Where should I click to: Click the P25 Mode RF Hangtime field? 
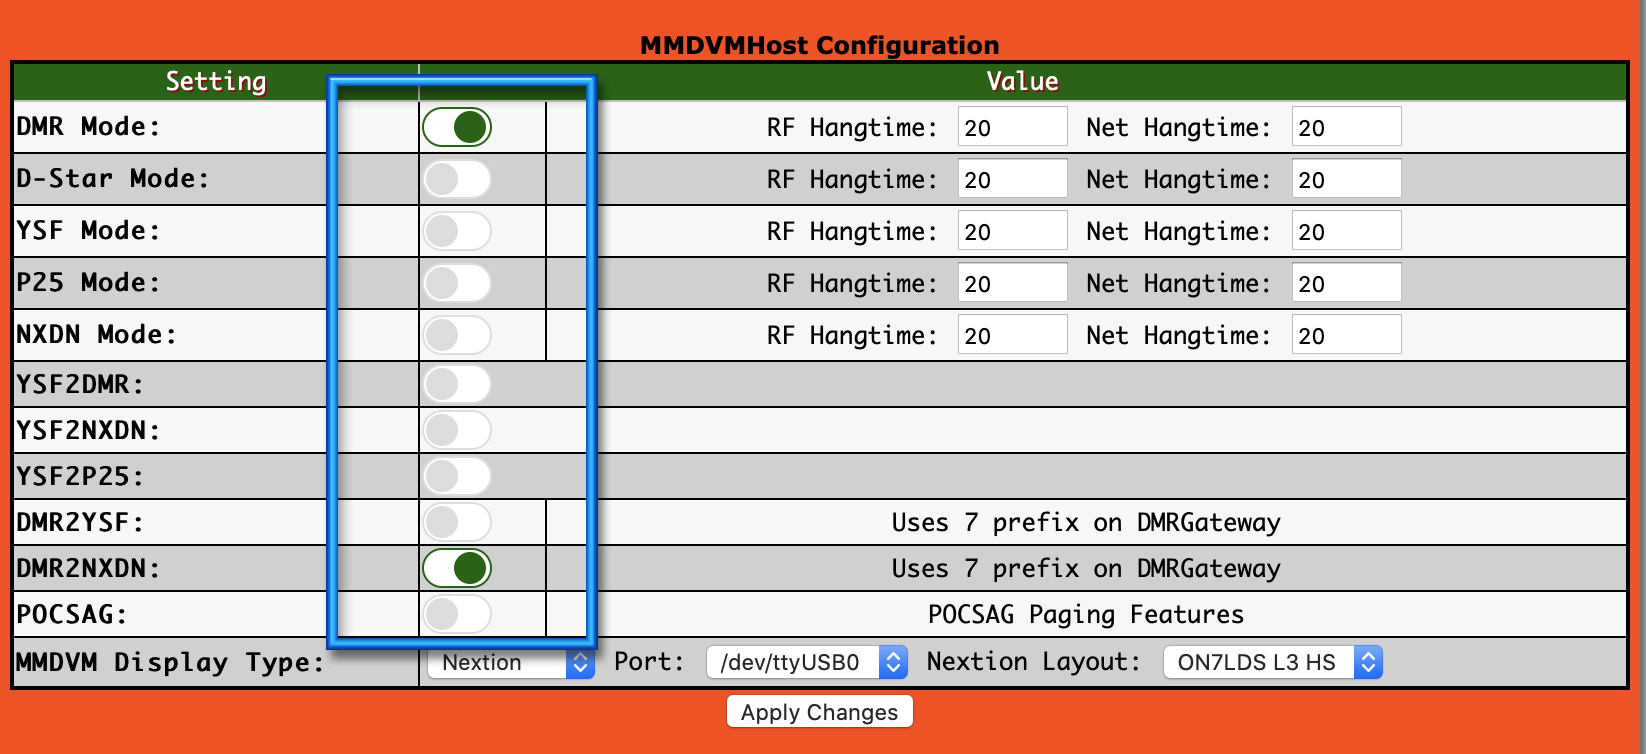[x=1012, y=283]
